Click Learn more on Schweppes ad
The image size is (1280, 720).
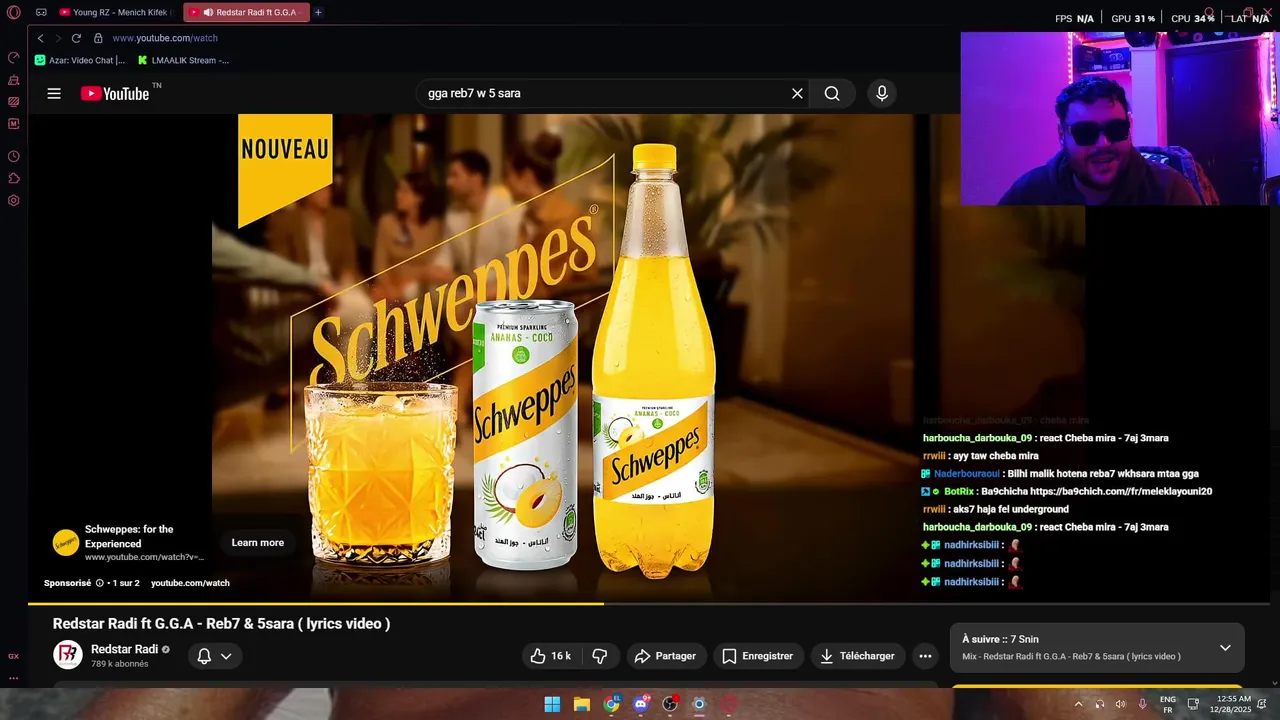tap(258, 543)
